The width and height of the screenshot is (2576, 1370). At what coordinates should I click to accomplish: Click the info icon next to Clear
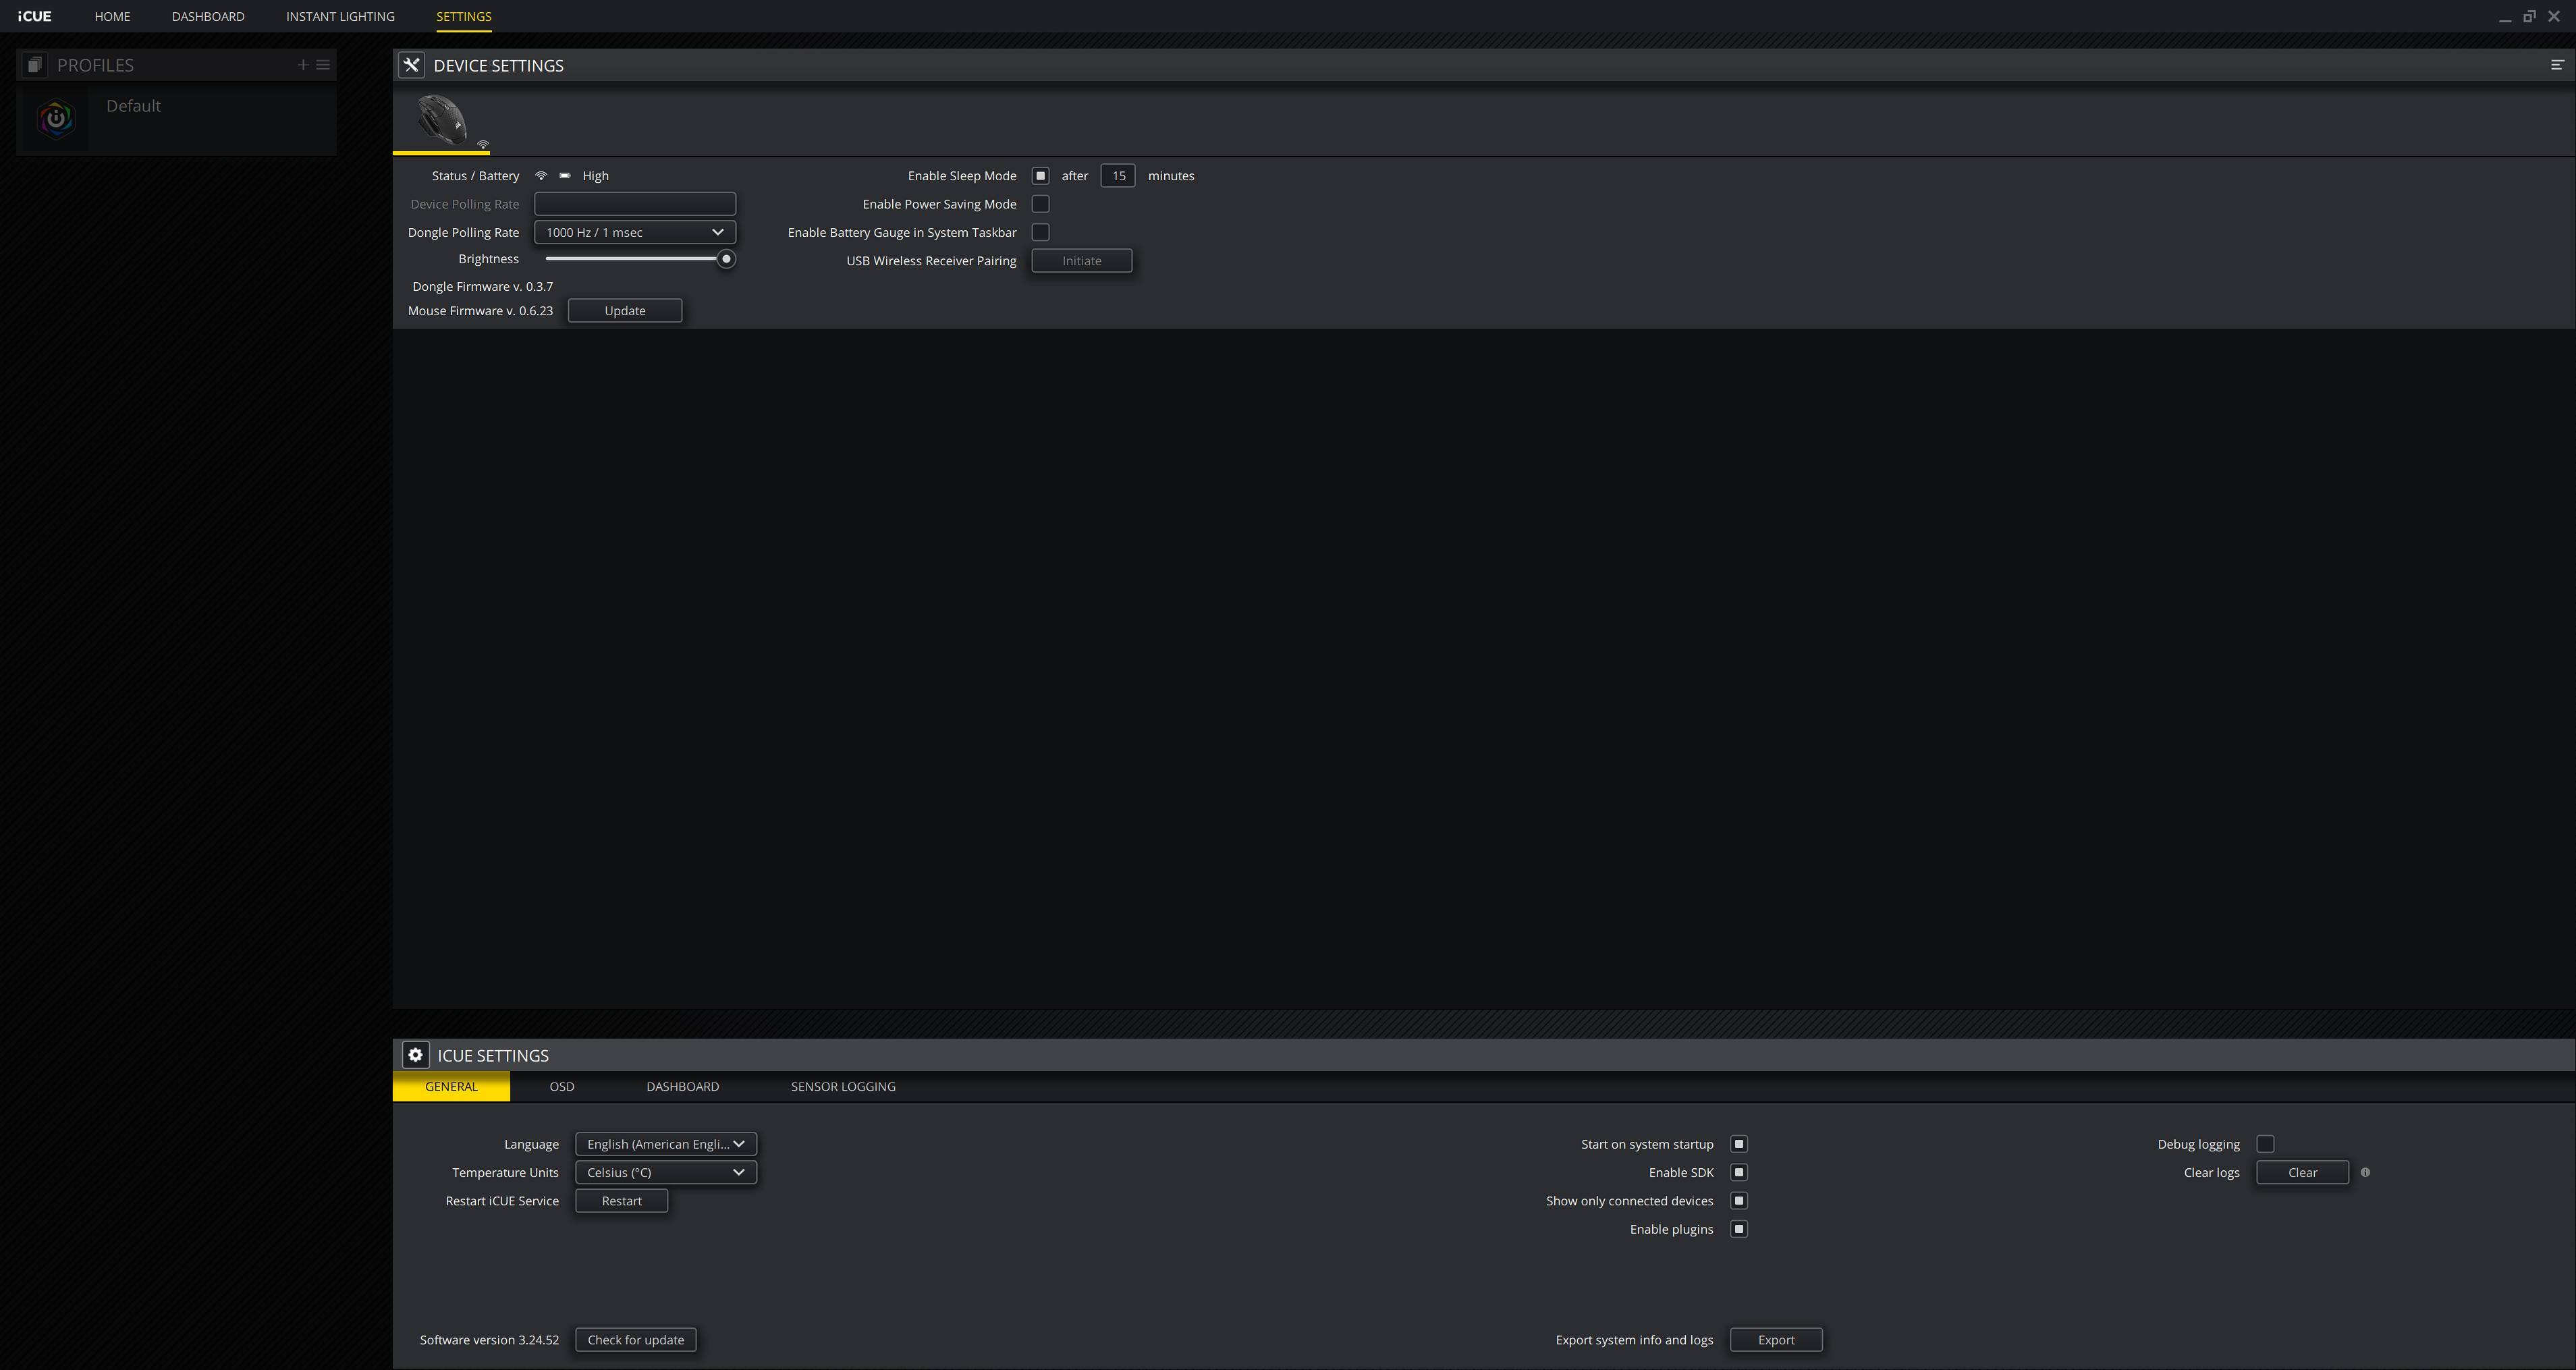2365,1172
